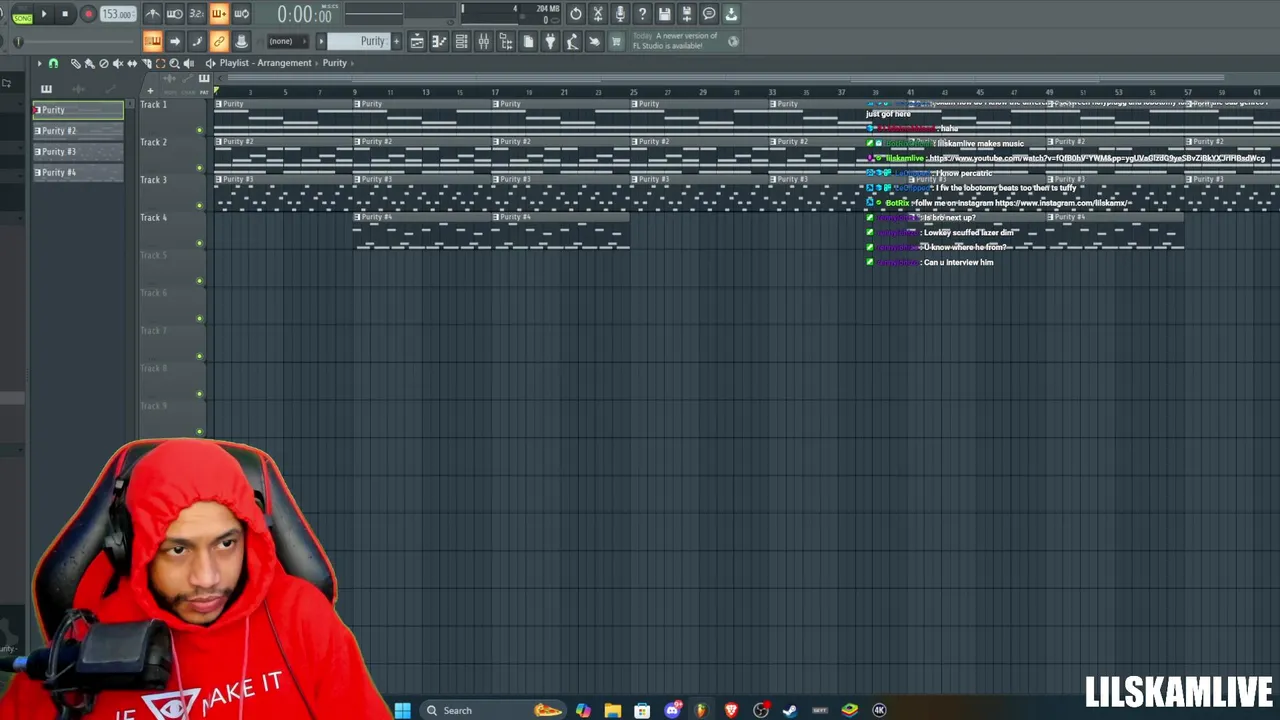
Task: Select Purity #3 pattern in picker
Action: 78,152
